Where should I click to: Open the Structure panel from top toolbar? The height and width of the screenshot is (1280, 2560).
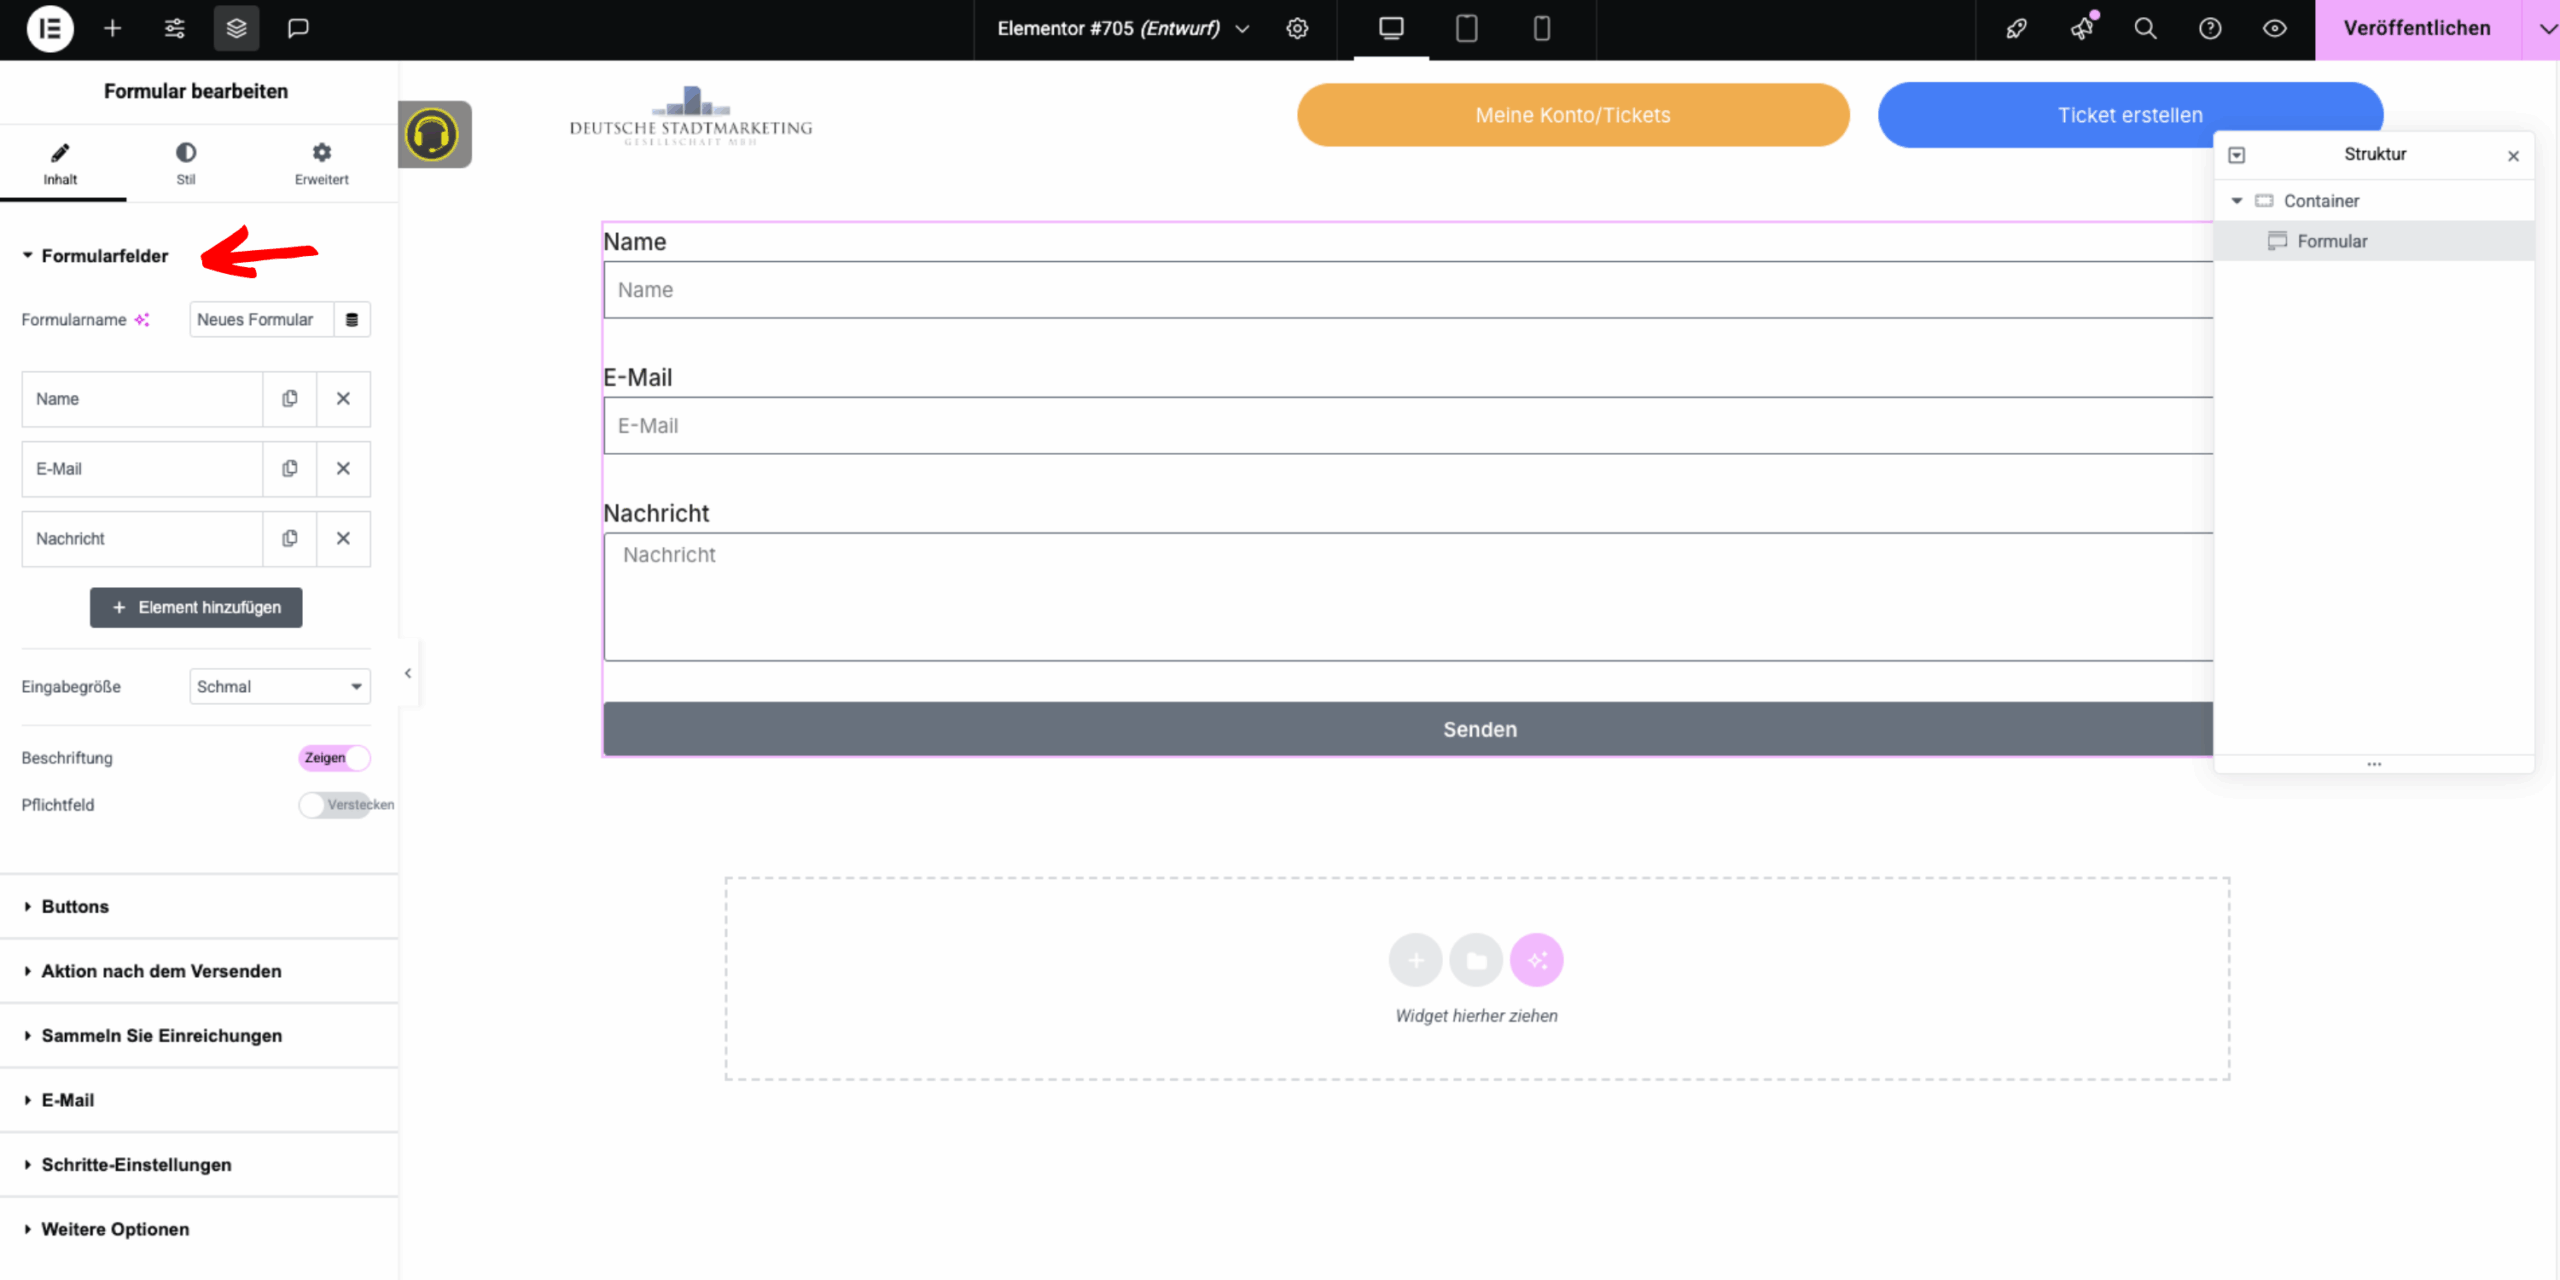(x=236, y=28)
